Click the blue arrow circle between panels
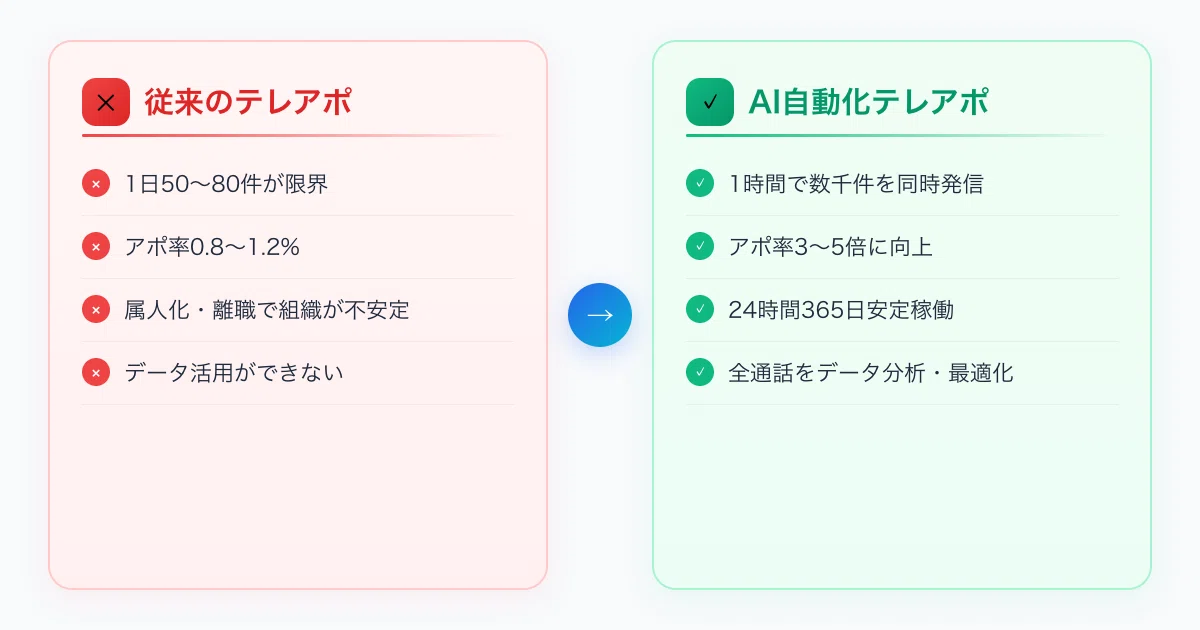Viewport: 1200px width, 630px height. (600, 315)
